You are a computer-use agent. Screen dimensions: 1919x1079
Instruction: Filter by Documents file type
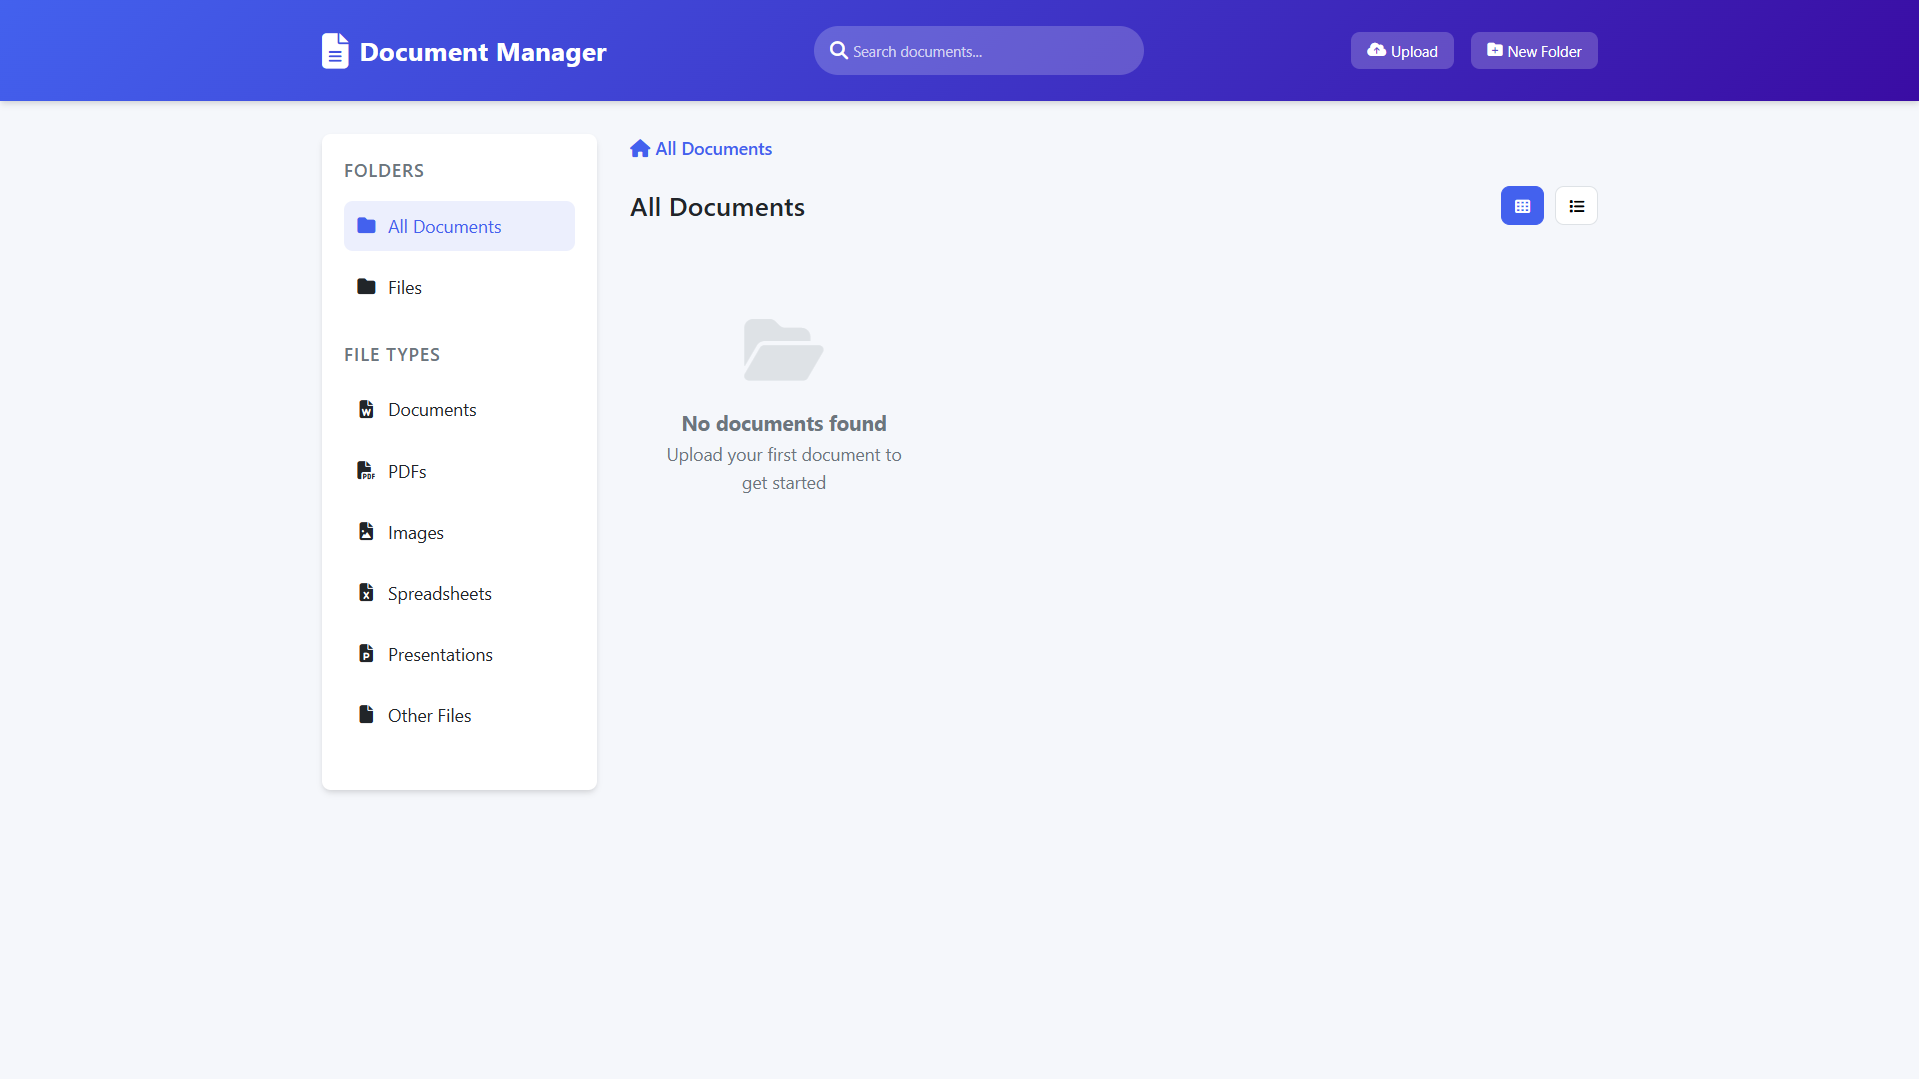point(459,410)
